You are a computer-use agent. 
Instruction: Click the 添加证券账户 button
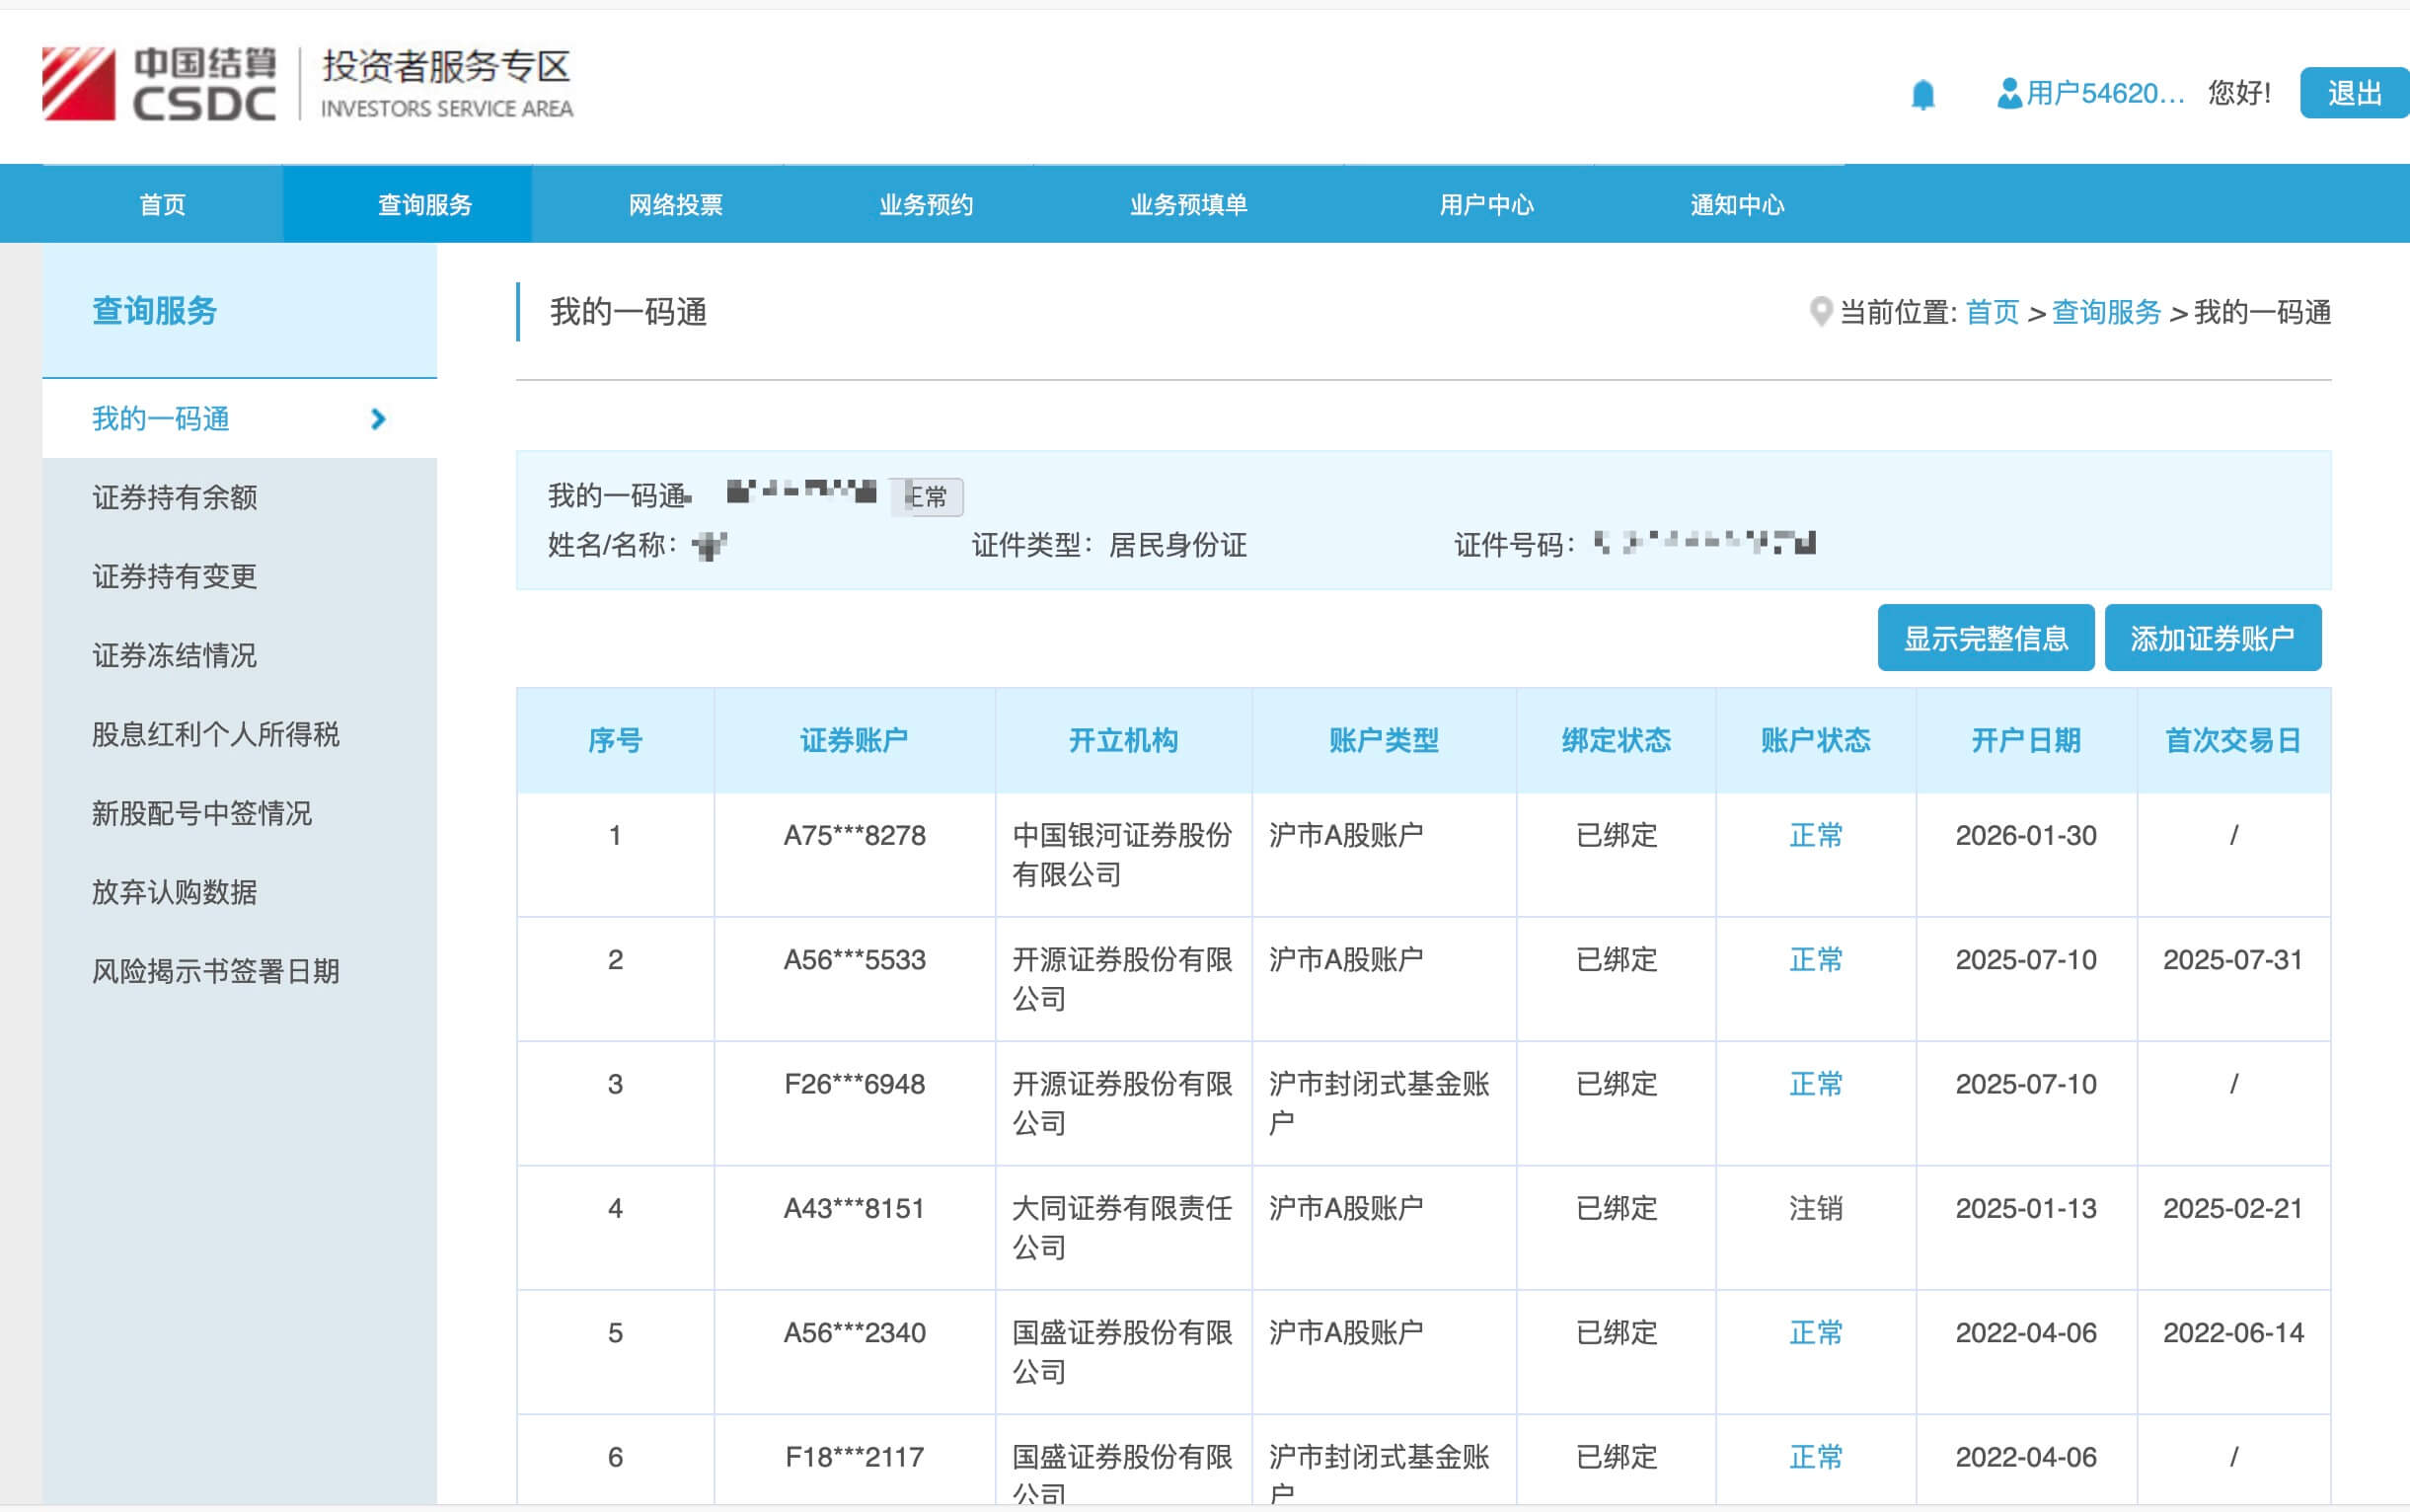[x=2214, y=637]
